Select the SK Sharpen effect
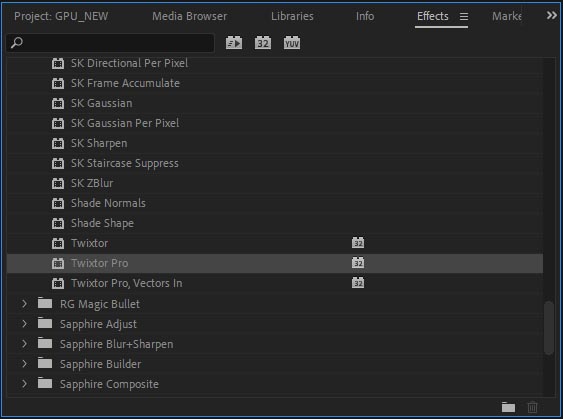Image resolution: width=563 pixels, height=419 pixels. (x=99, y=143)
